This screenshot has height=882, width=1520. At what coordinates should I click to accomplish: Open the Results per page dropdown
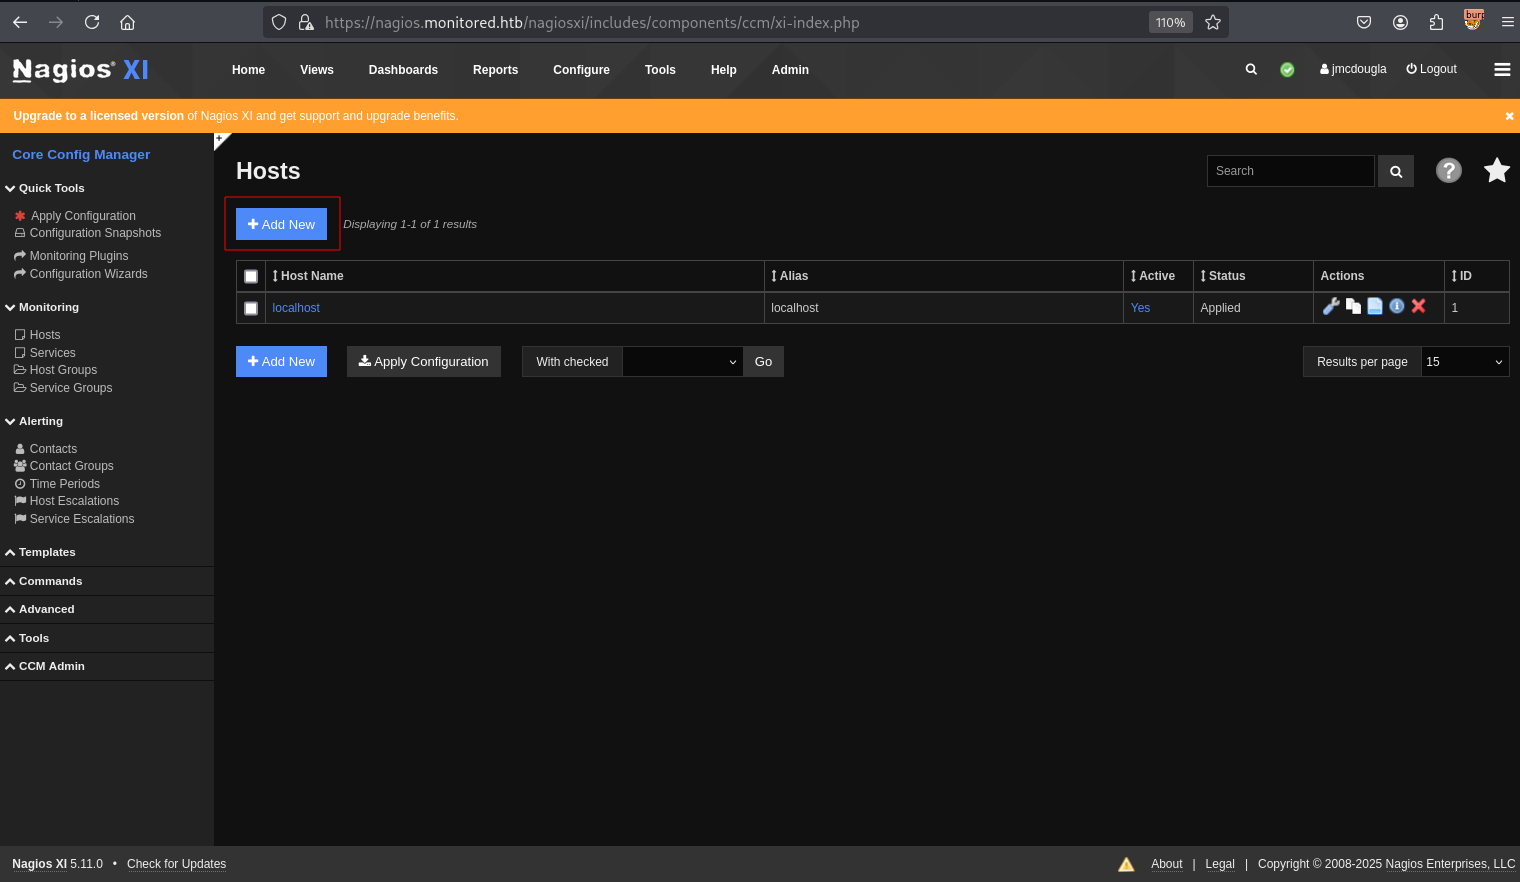point(1465,362)
